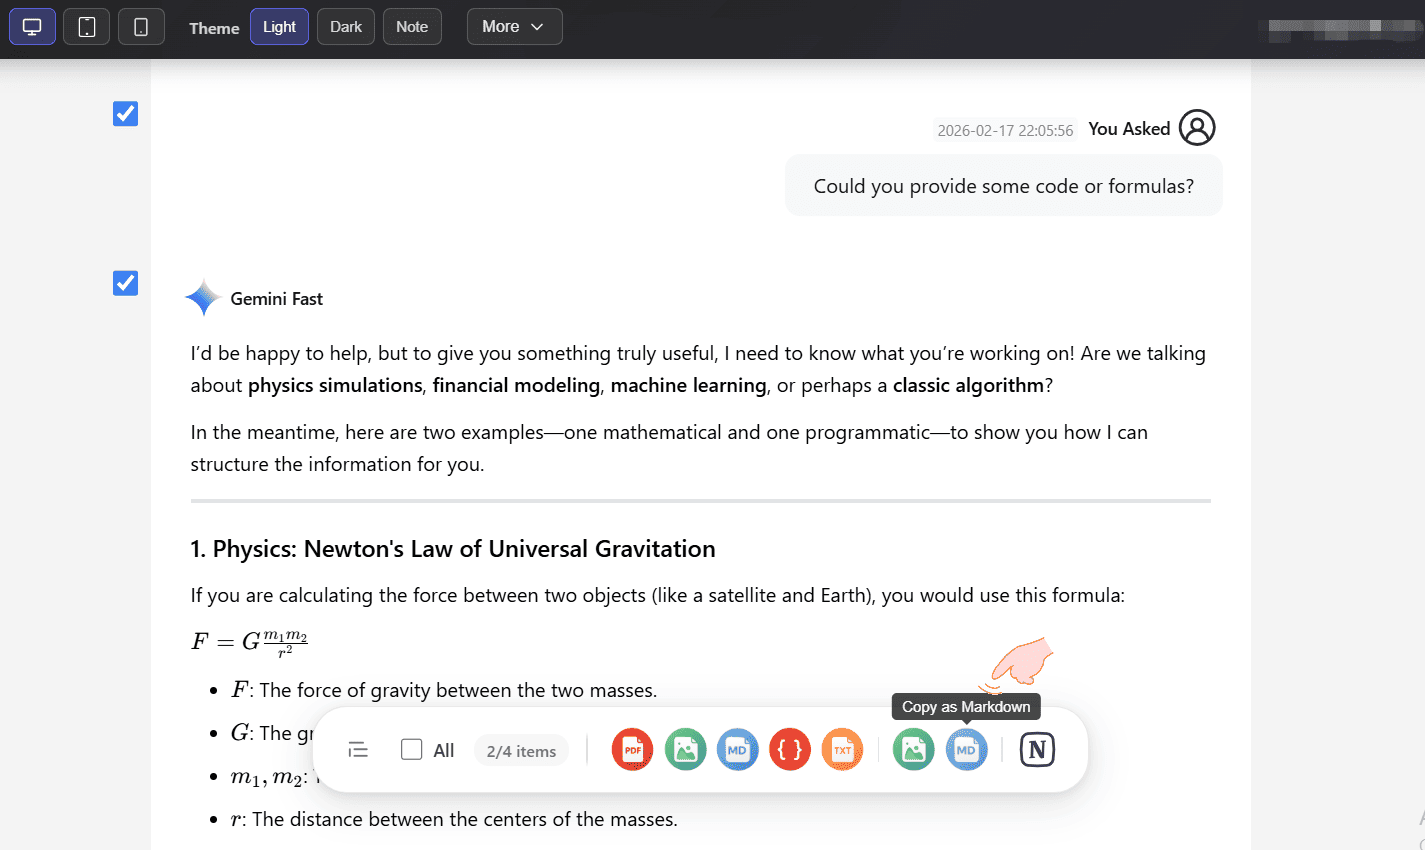The width and height of the screenshot is (1425, 850).
Task: Click the Copy as Markdown icon
Action: point(966,749)
